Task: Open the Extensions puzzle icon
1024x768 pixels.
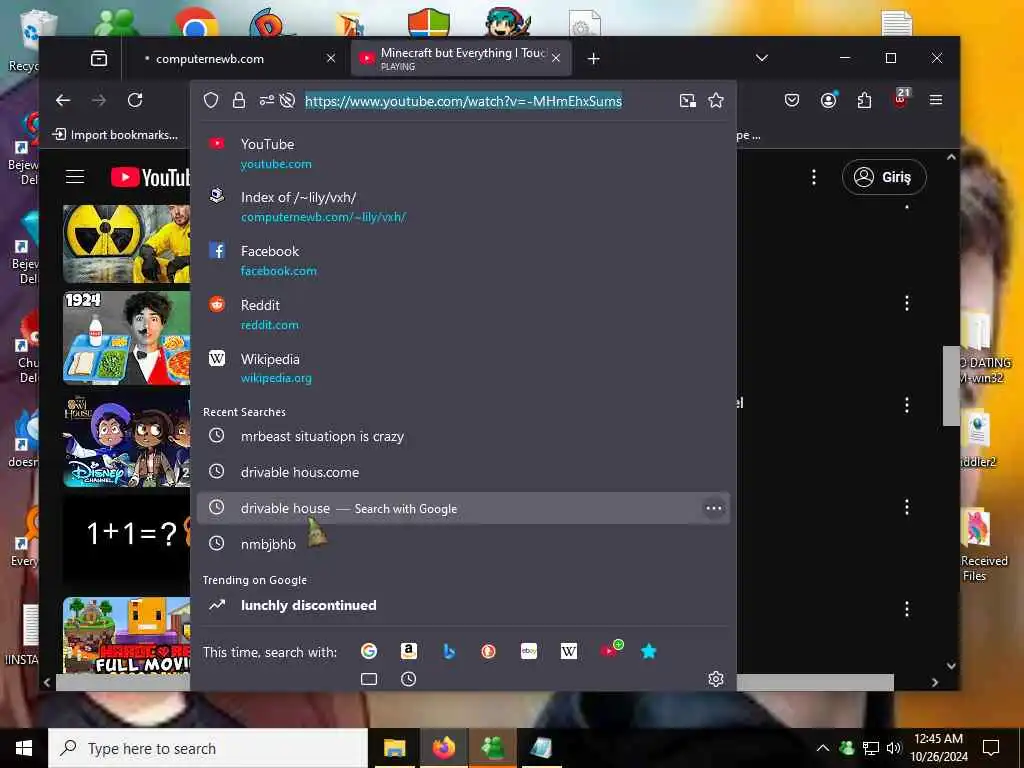Action: (x=865, y=101)
